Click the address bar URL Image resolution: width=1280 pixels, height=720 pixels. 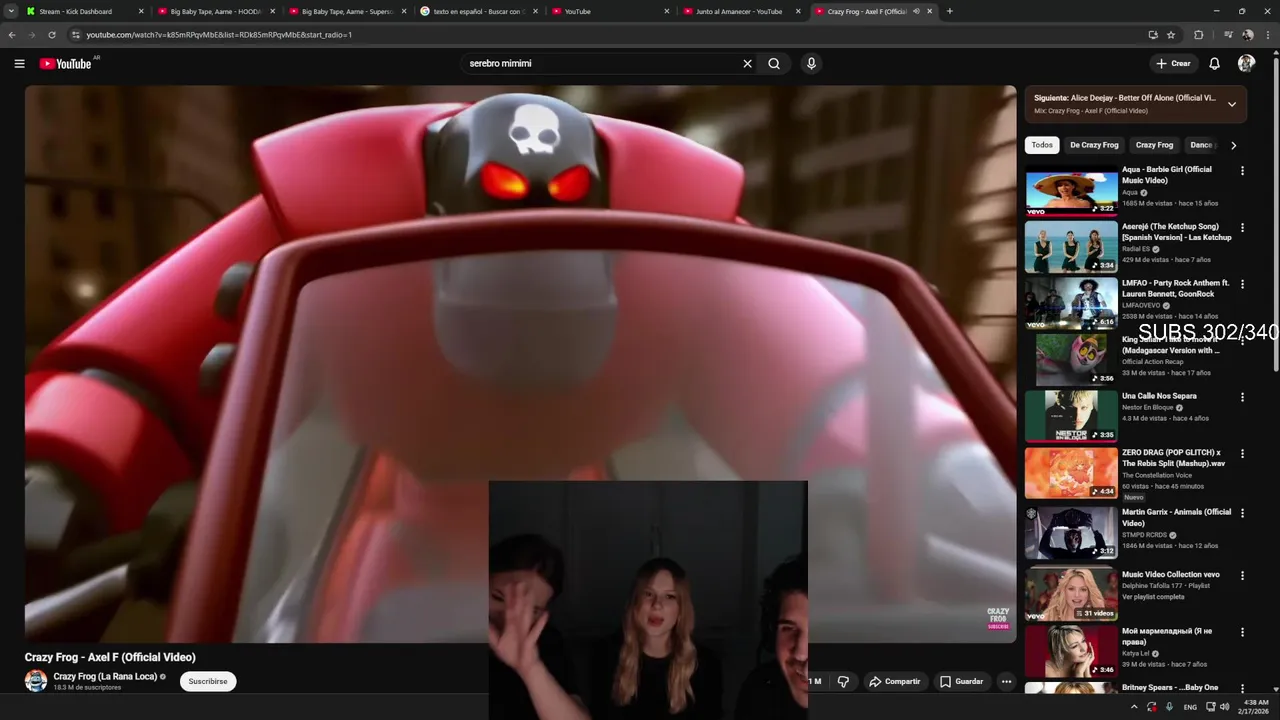tap(219, 35)
